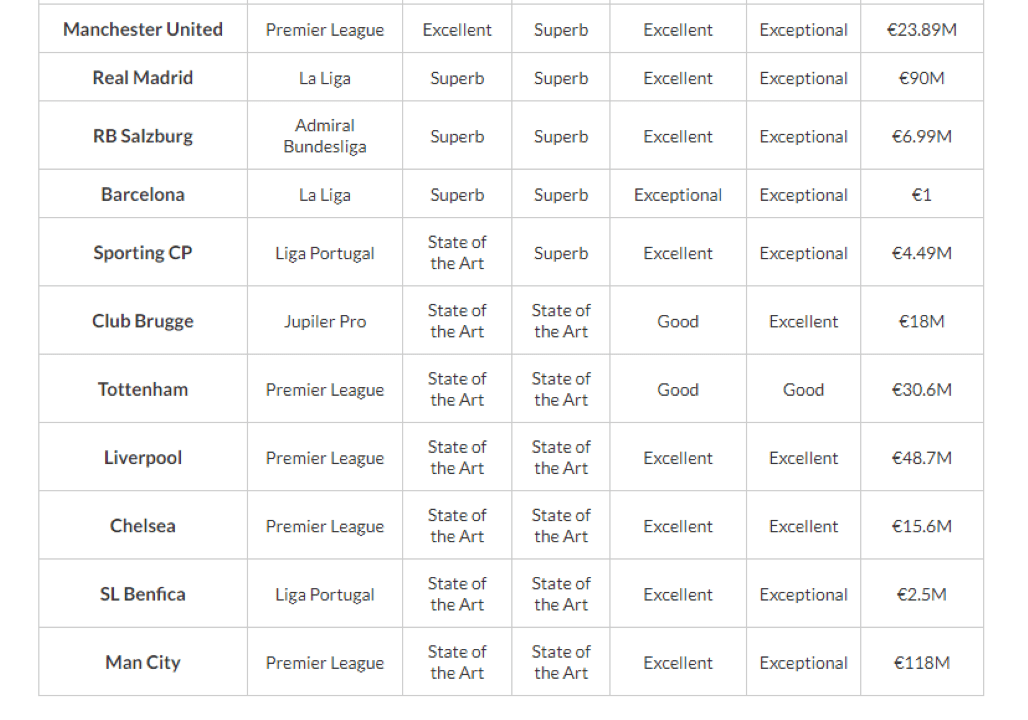Click the €2.5M Benfica budget

[921, 594]
